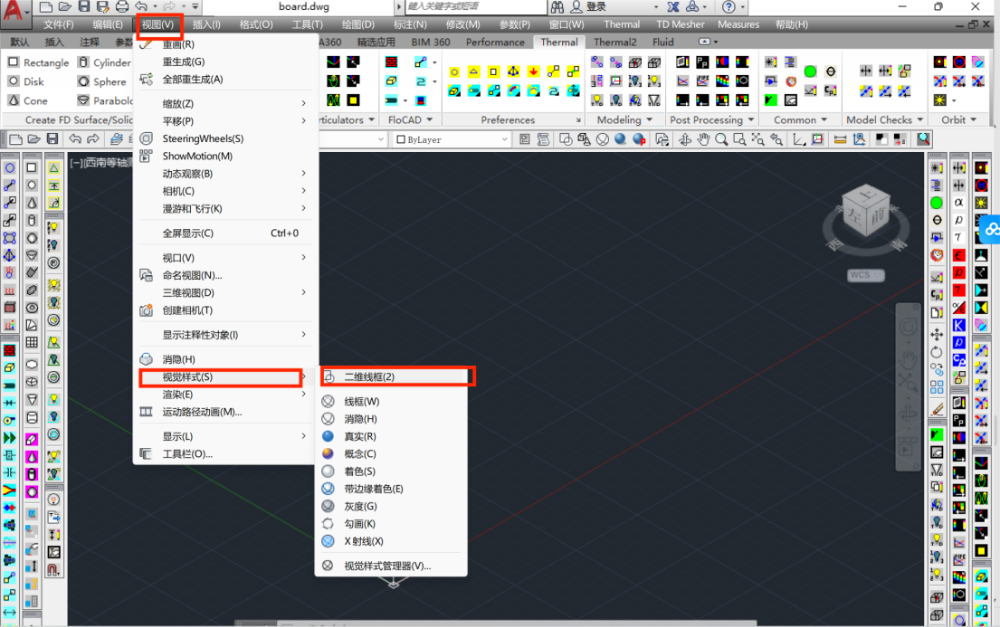
Task: Click the binoculars search icon
Action: pos(557,7)
